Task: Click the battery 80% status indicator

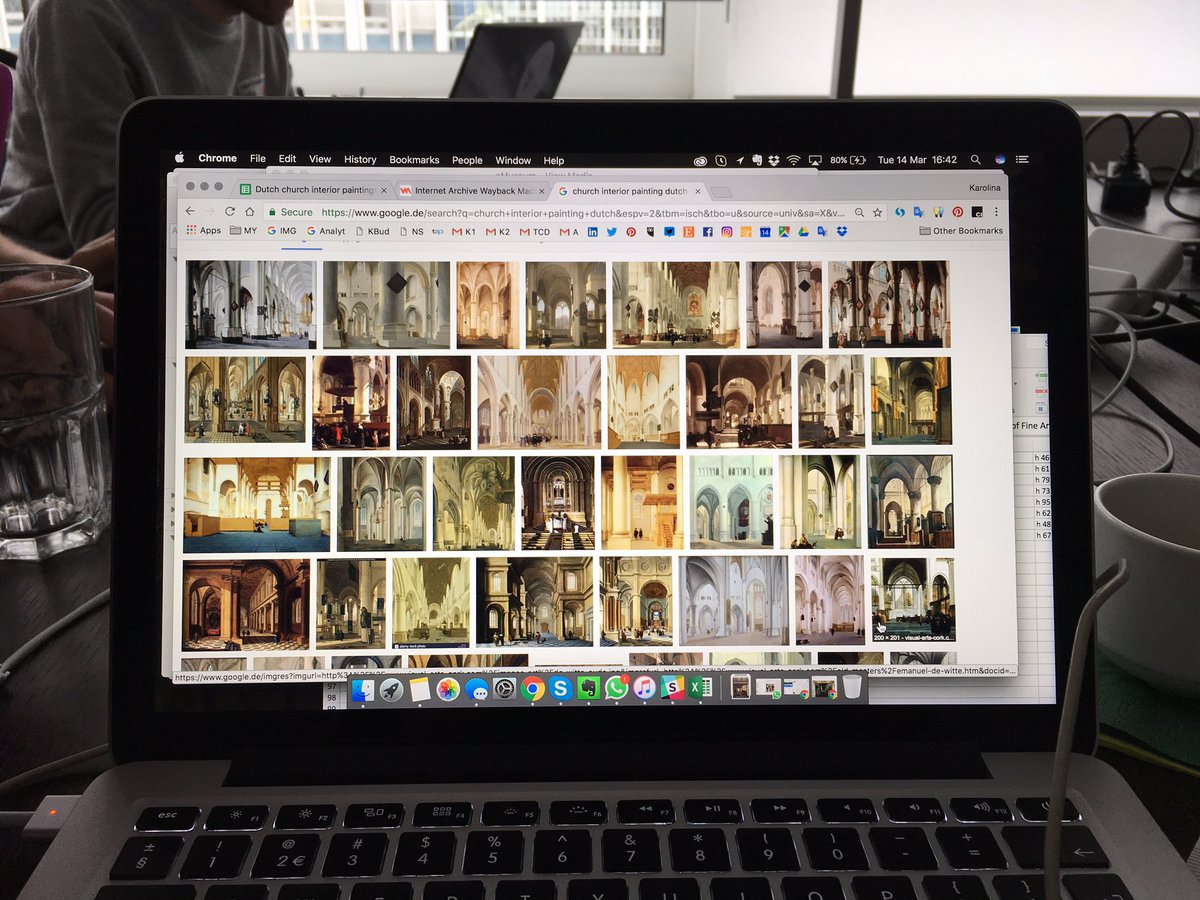Action: [x=849, y=160]
